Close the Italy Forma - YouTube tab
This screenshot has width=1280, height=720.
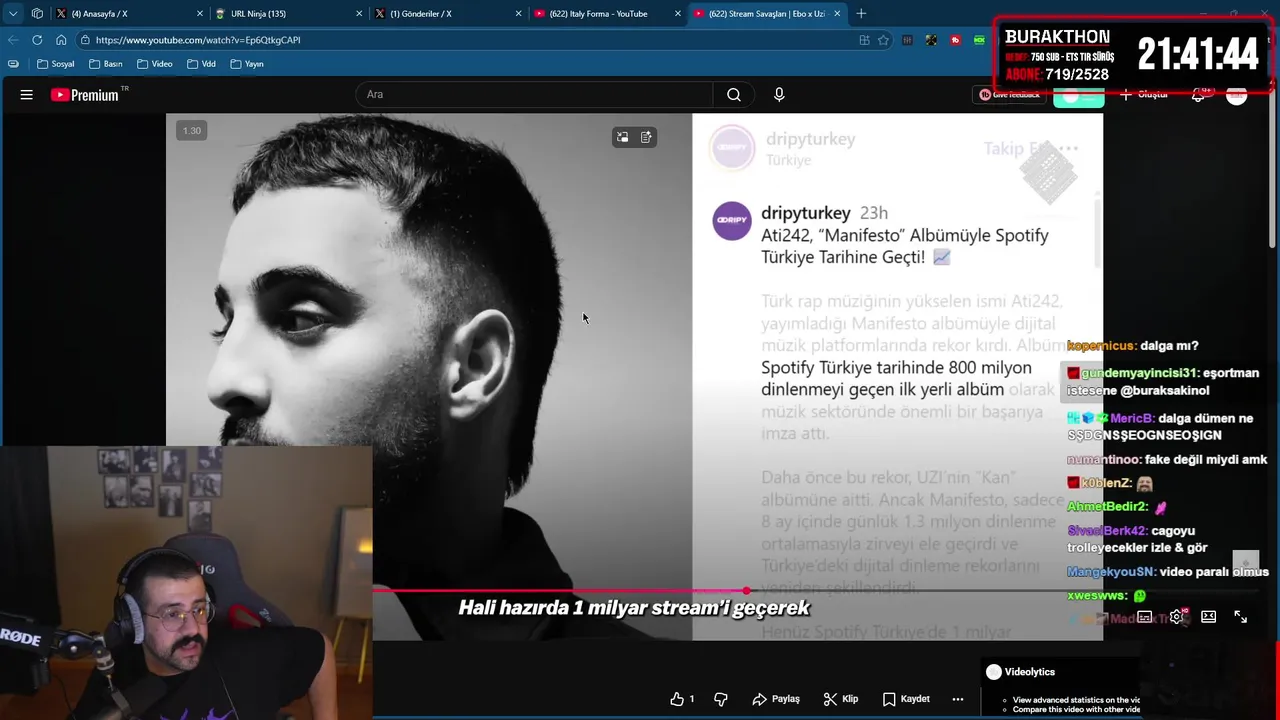tap(678, 14)
